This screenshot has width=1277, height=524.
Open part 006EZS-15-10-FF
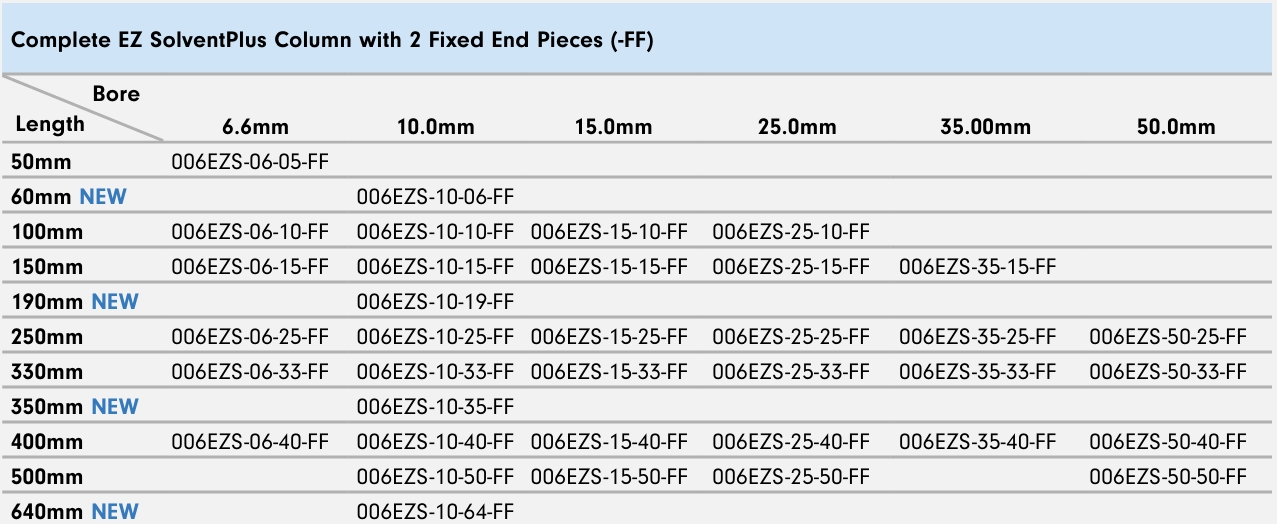pyautogui.click(x=610, y=232)
